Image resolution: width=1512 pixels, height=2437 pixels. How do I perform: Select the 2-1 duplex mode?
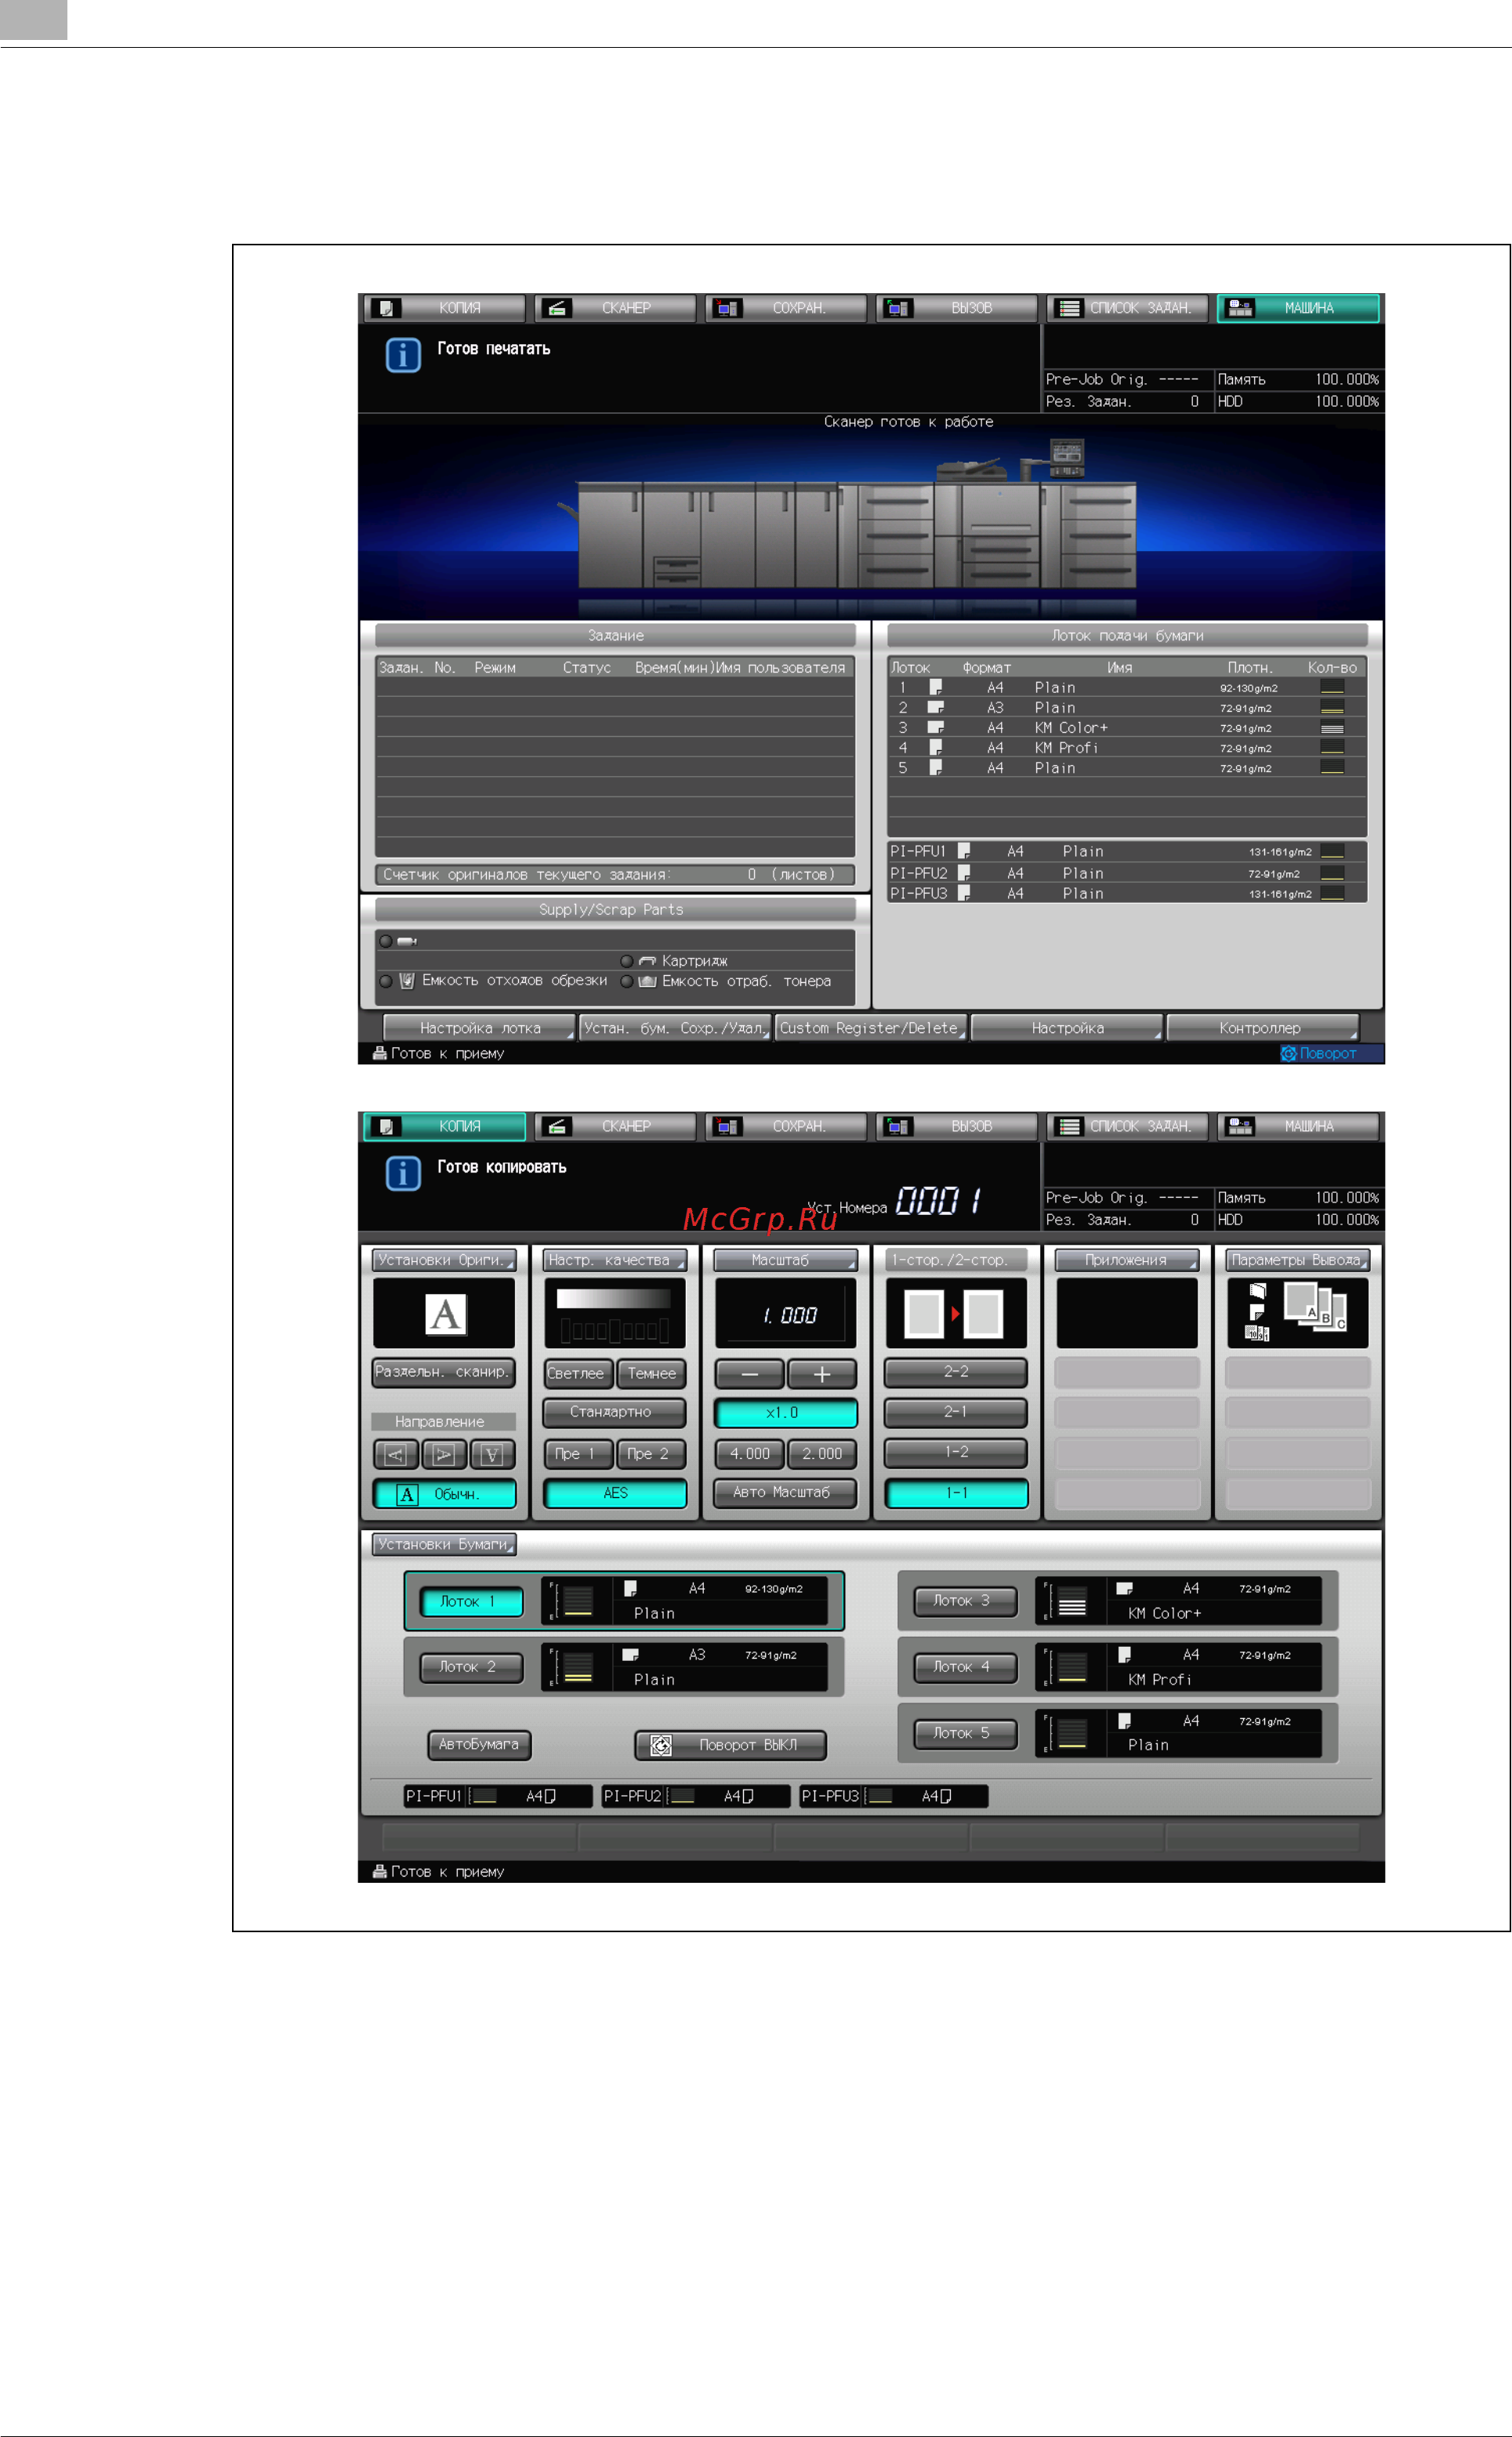[x=956, y=1412]
